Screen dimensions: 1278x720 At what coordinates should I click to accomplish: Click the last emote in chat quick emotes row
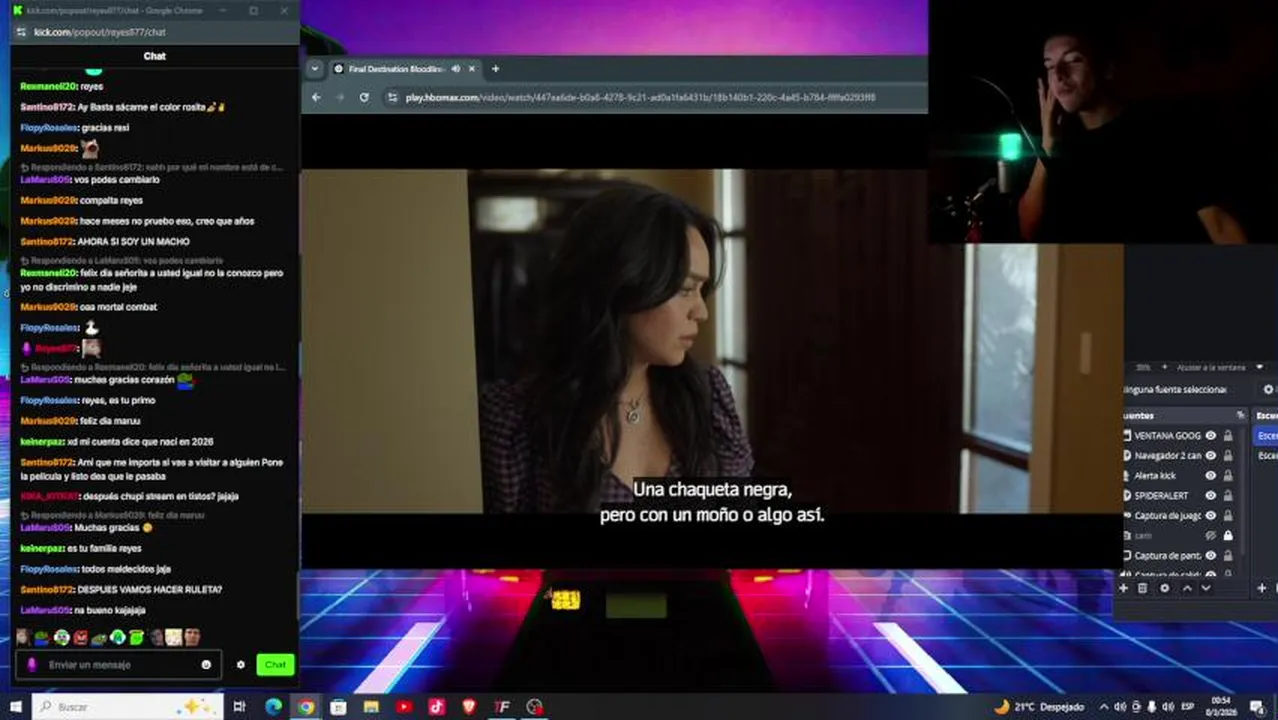pos(193,637)
